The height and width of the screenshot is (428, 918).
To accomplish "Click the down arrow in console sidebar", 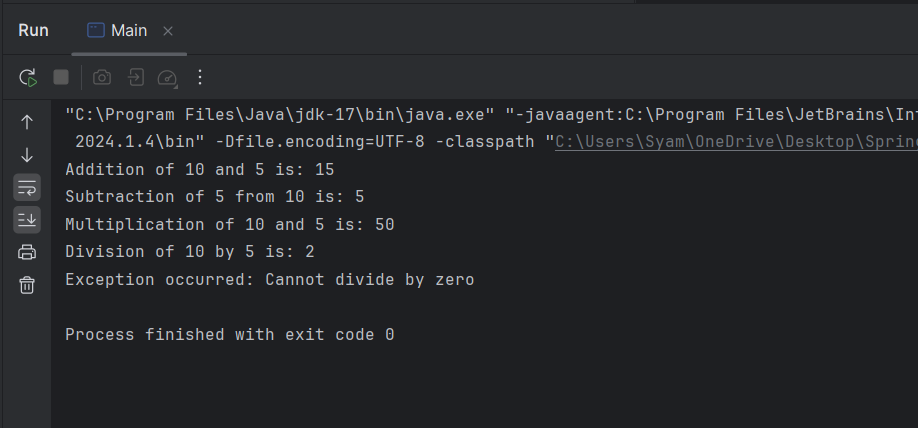I will point(27,155).
